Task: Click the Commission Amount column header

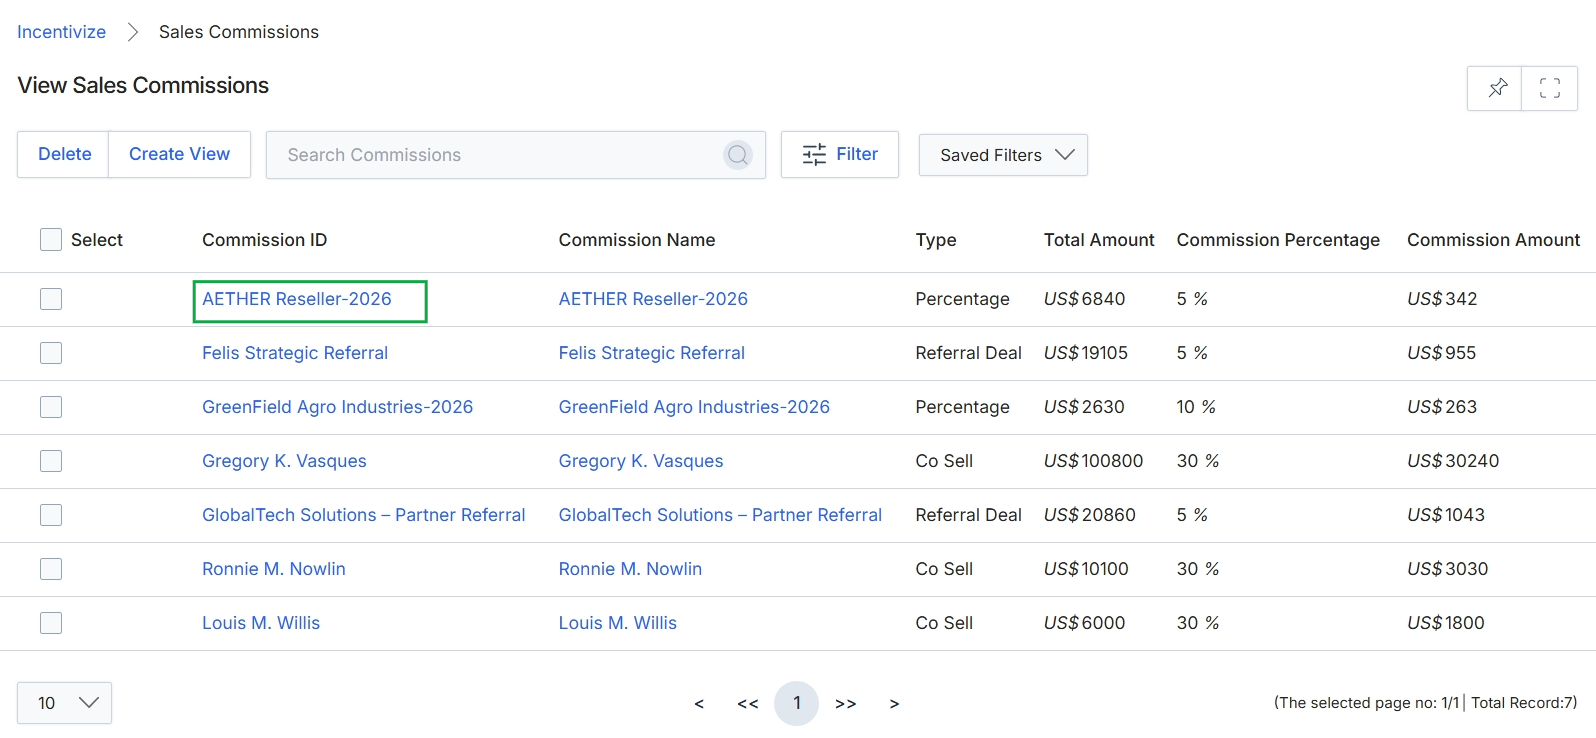Action: coord(1493,240)
